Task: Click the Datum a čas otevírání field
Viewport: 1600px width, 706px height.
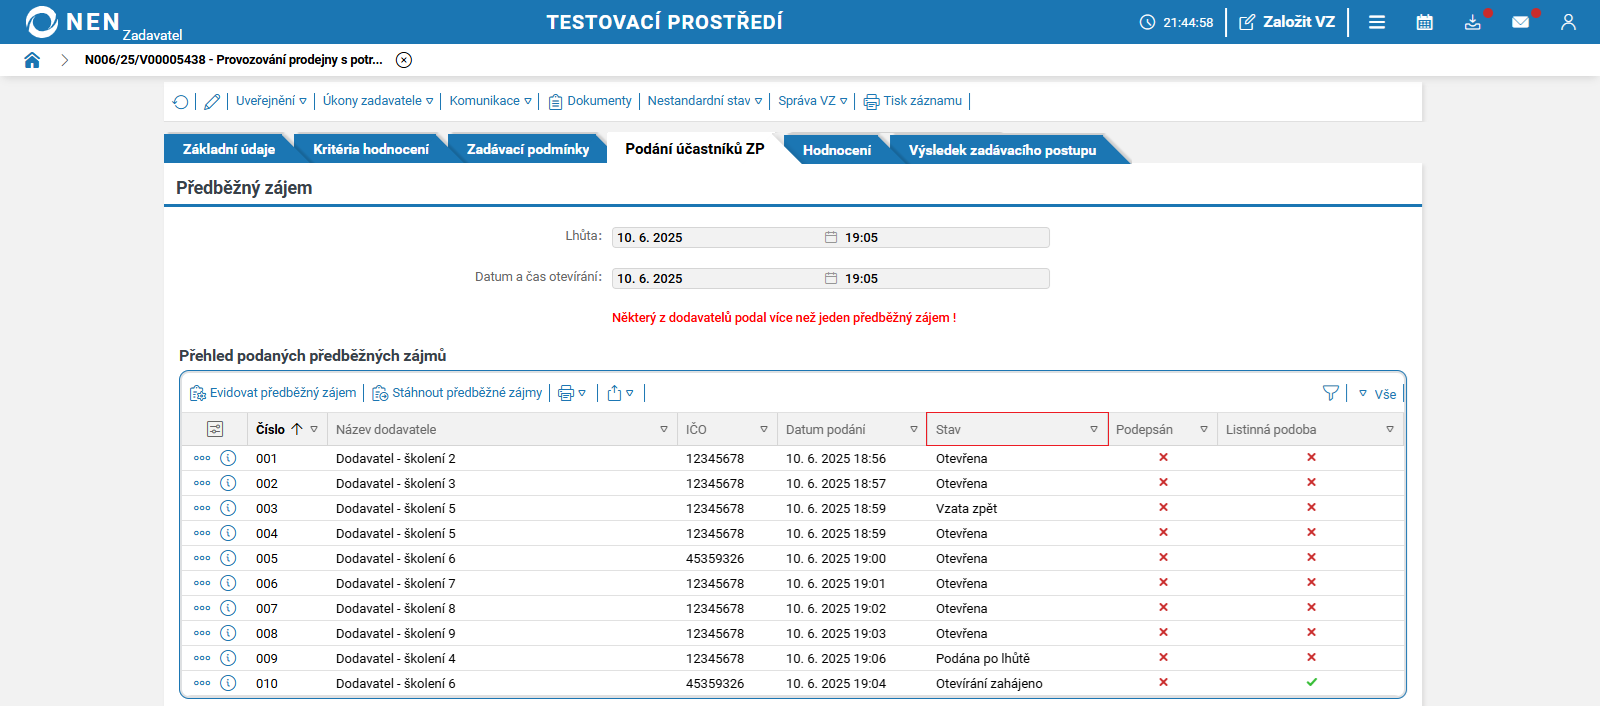Action: coord(830,278)
